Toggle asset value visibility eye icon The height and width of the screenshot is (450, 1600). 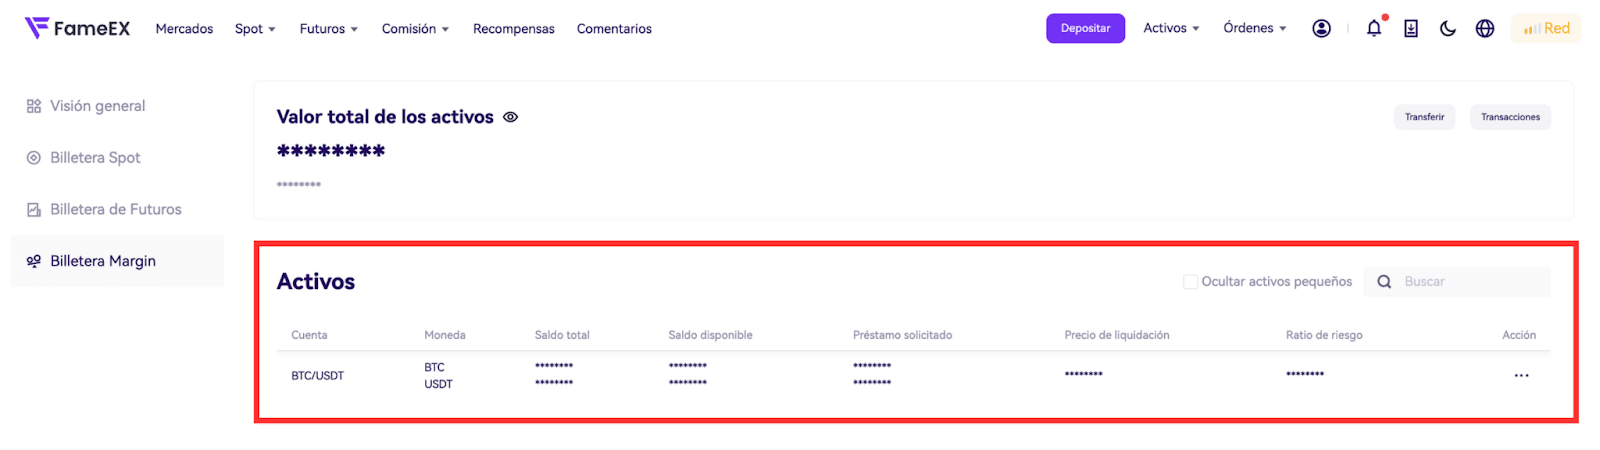(510, 117)
